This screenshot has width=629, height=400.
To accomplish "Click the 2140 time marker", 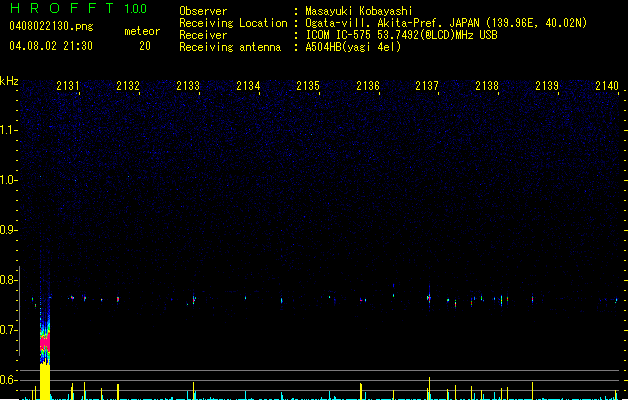I will pyautogui.click(x=607, y=86).
